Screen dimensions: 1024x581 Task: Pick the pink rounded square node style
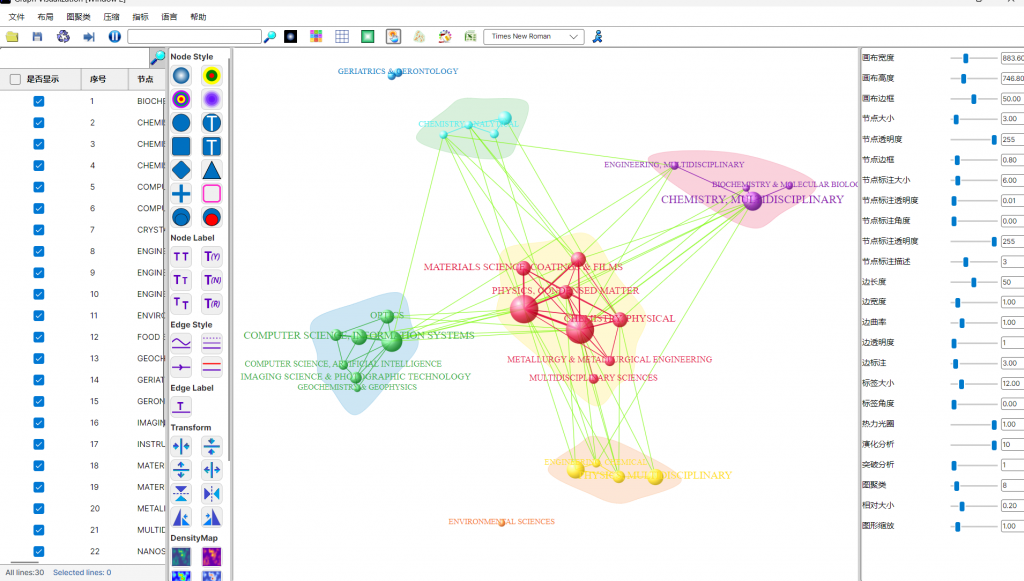tap(211, 194)
